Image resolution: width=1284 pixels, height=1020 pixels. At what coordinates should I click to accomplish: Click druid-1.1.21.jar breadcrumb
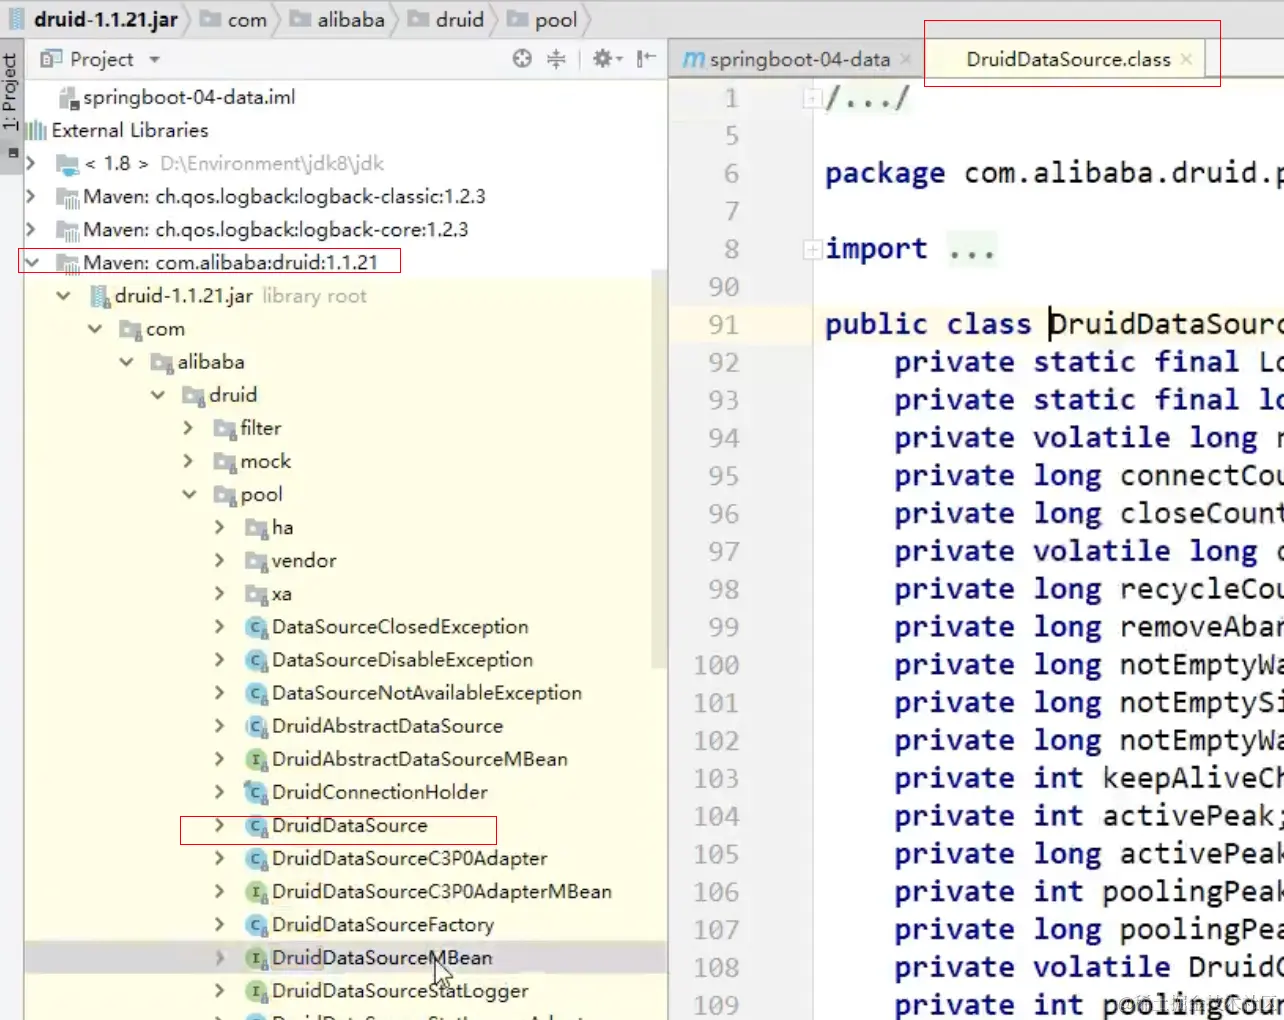tap(94, 19)
